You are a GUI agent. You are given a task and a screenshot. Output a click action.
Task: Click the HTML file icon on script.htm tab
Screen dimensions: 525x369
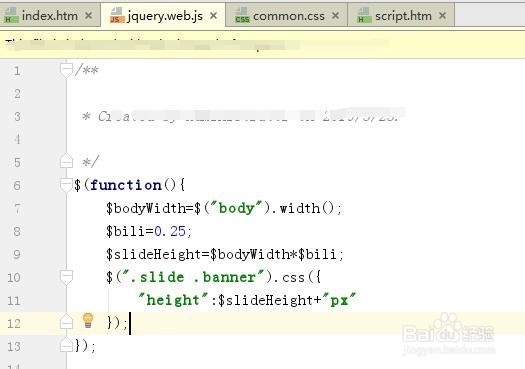pos(364,16)
